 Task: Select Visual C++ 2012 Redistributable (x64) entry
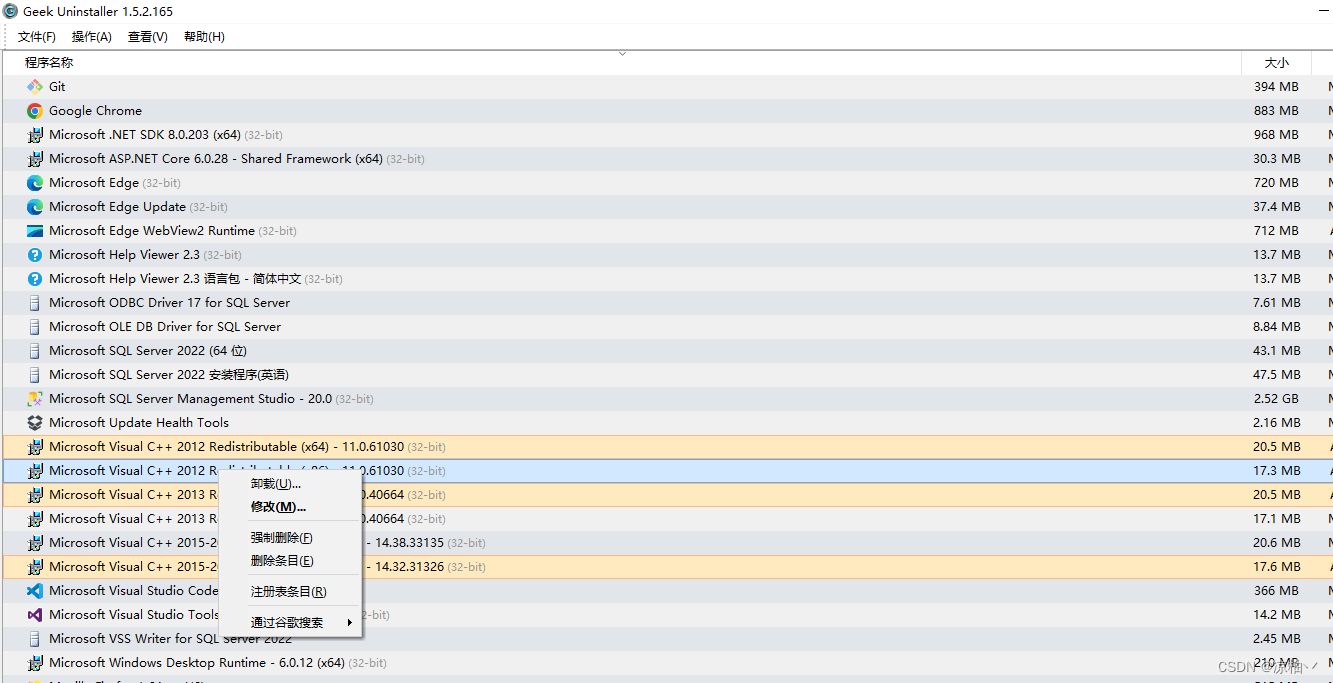[x=226, y=447]
